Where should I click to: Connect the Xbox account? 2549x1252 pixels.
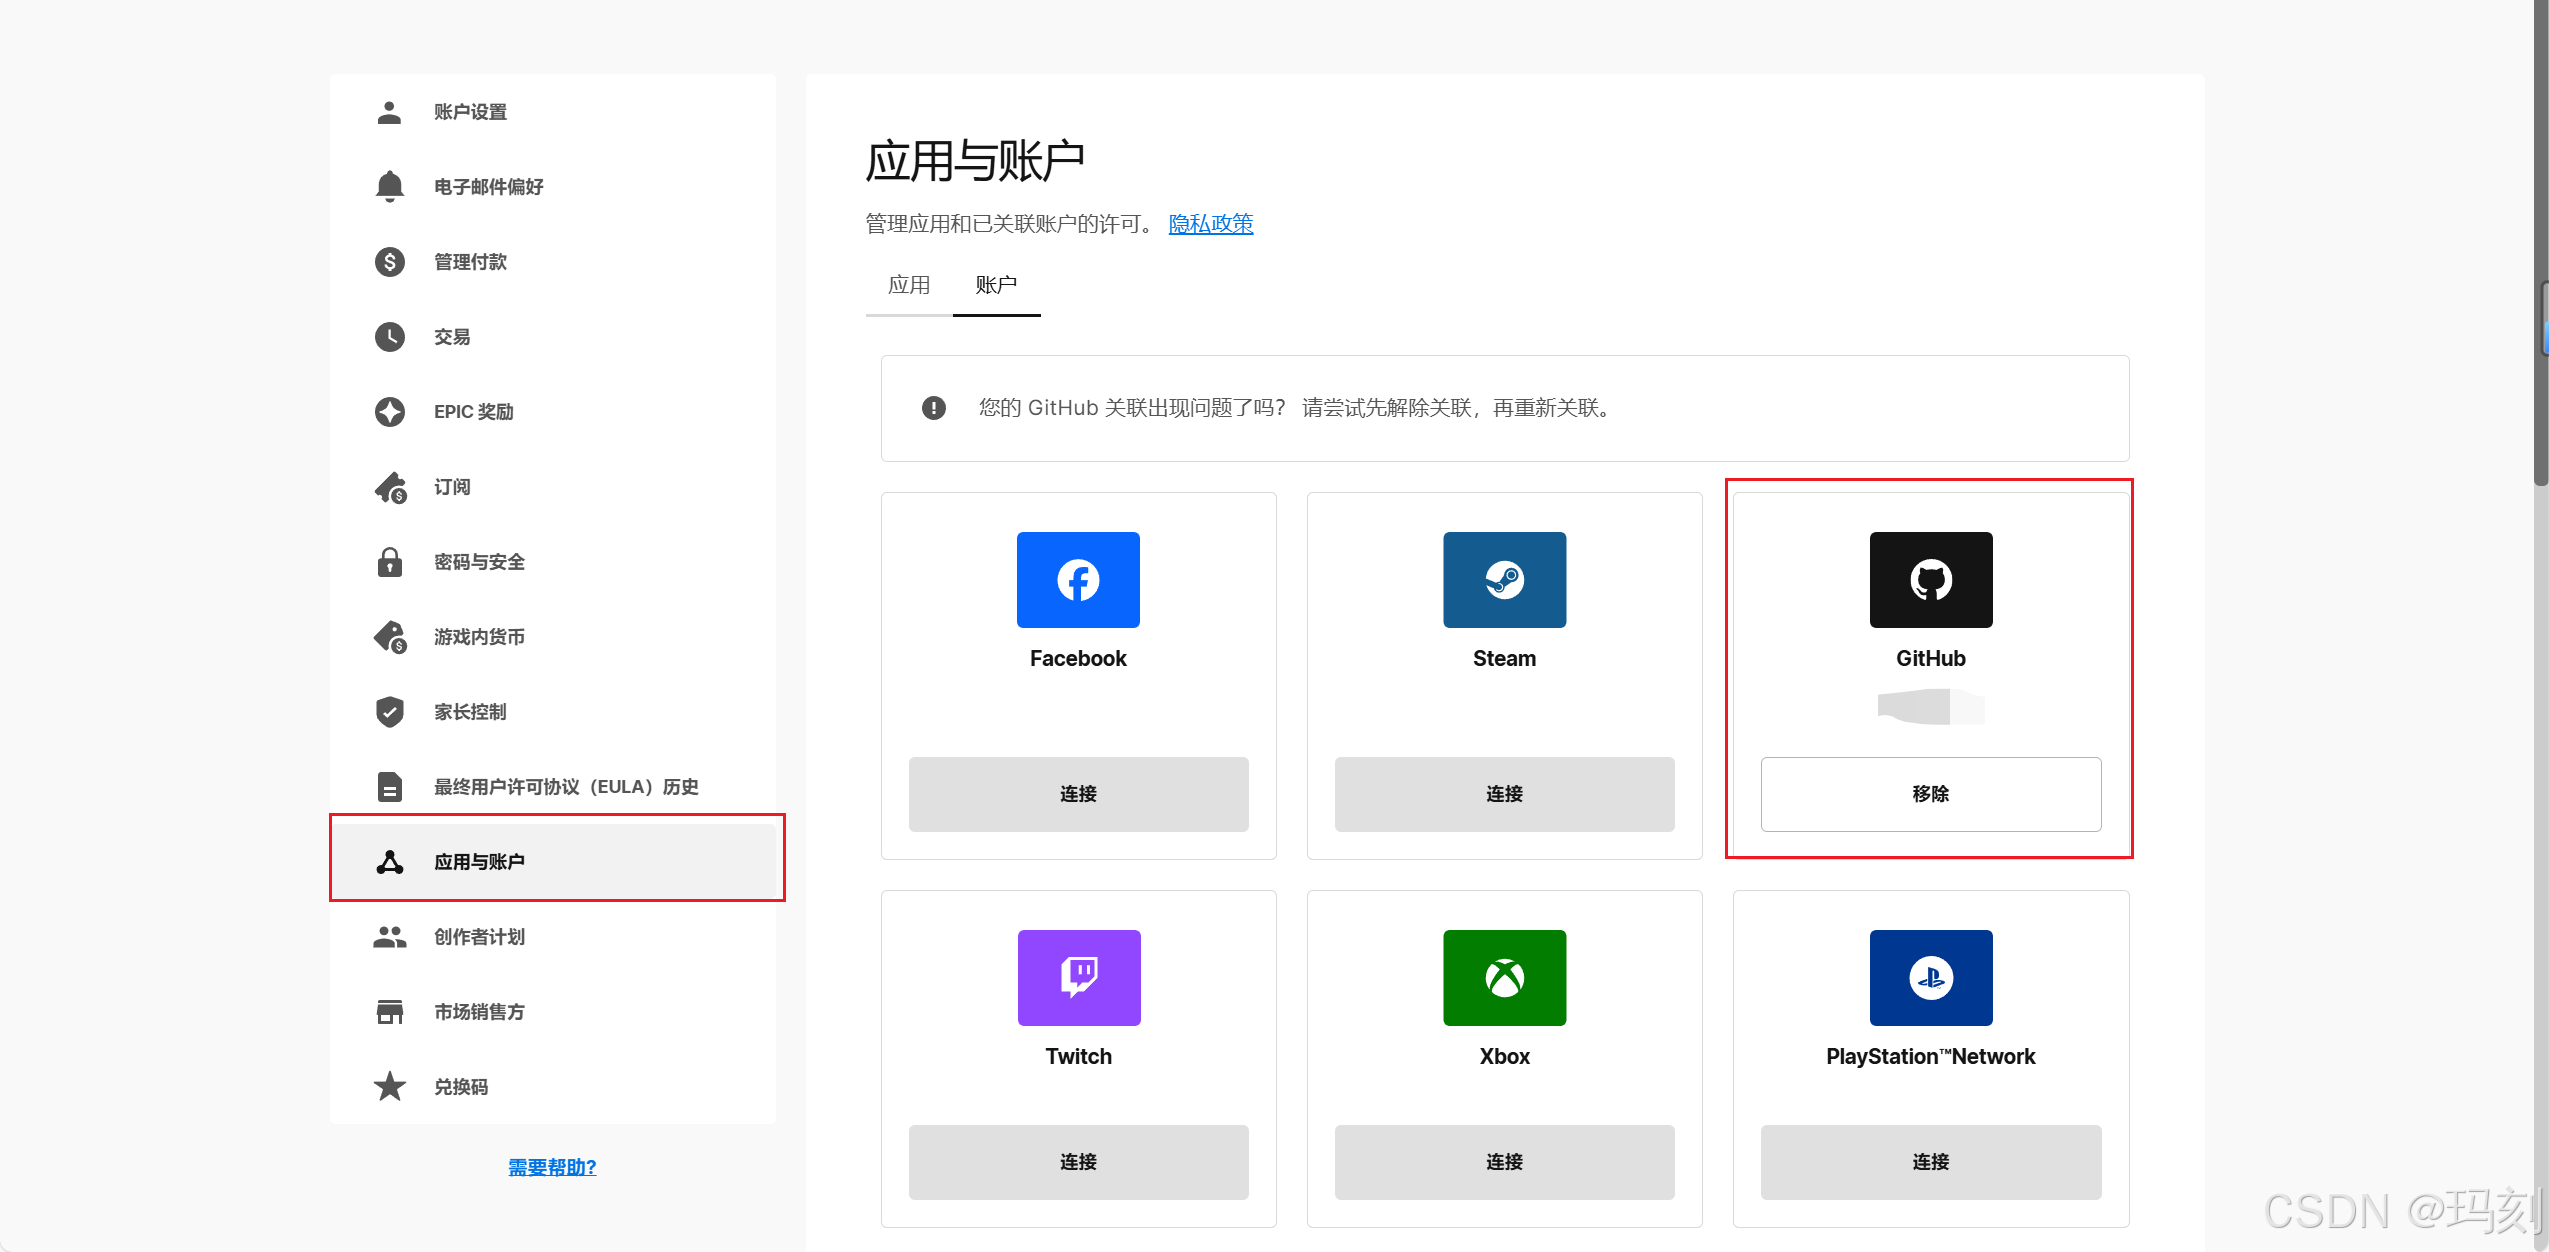[1504, 1162]
